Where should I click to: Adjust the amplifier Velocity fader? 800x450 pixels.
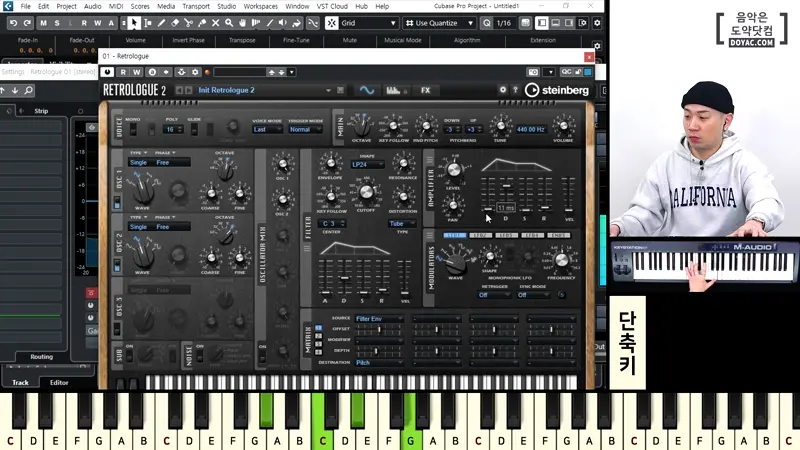(x=568, y=210)
